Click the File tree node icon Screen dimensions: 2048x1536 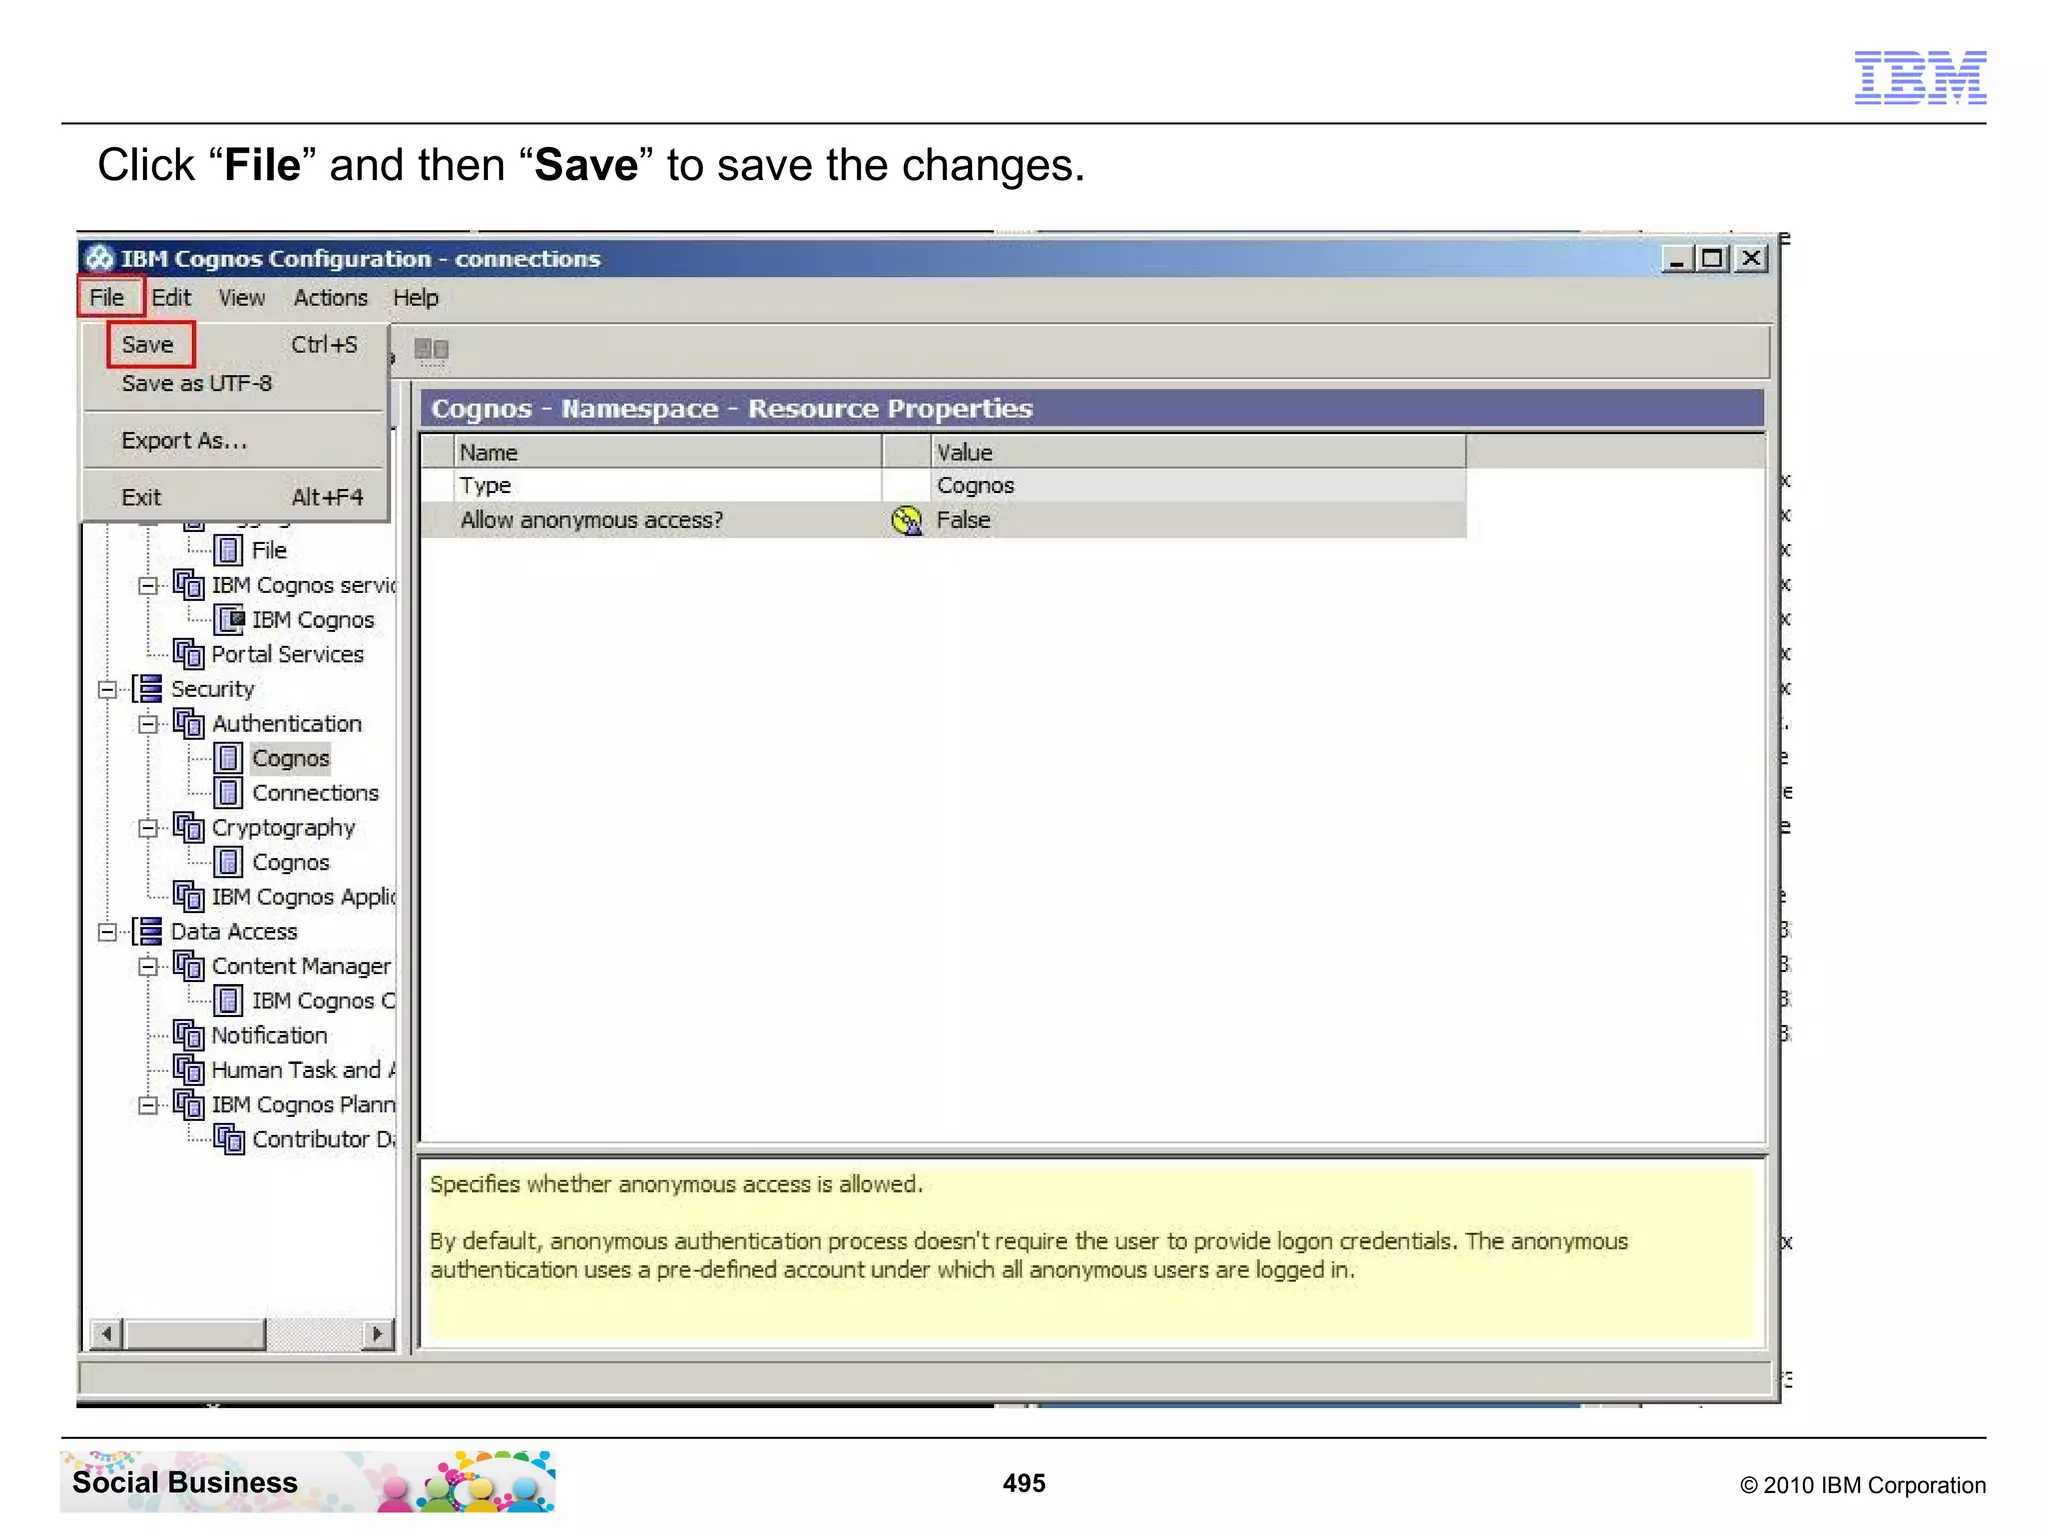[228, 550]
